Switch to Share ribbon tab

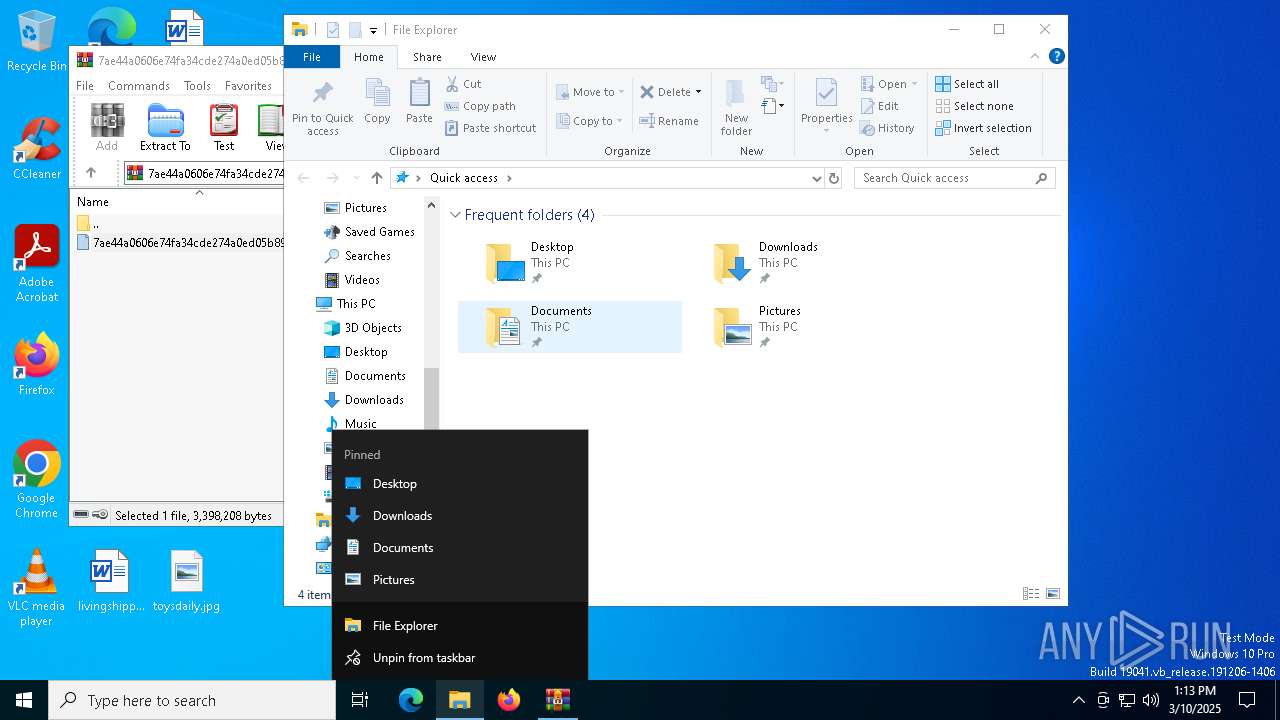(x=427, y=57)
